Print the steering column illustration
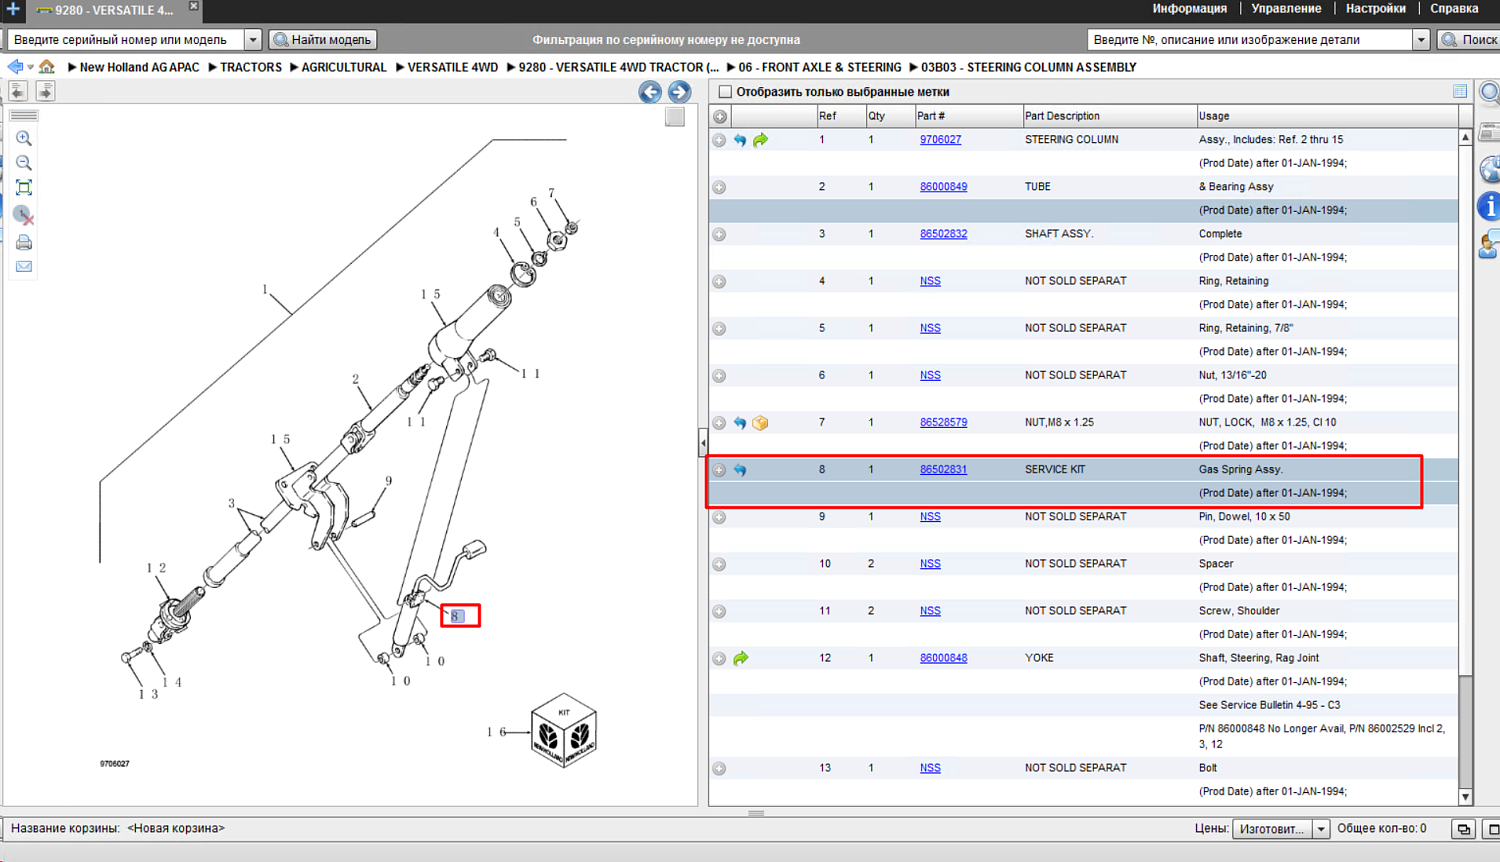This screenshot has width=1500, height=862. pyautogui.click(x=24, y=242)
